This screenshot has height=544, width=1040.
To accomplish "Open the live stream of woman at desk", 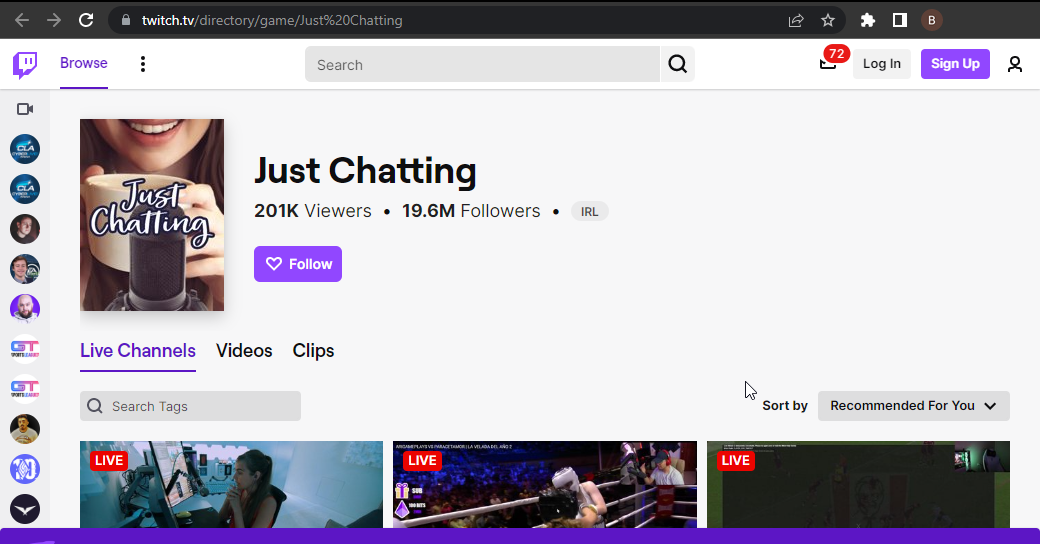I will click(x=231, y=485).
